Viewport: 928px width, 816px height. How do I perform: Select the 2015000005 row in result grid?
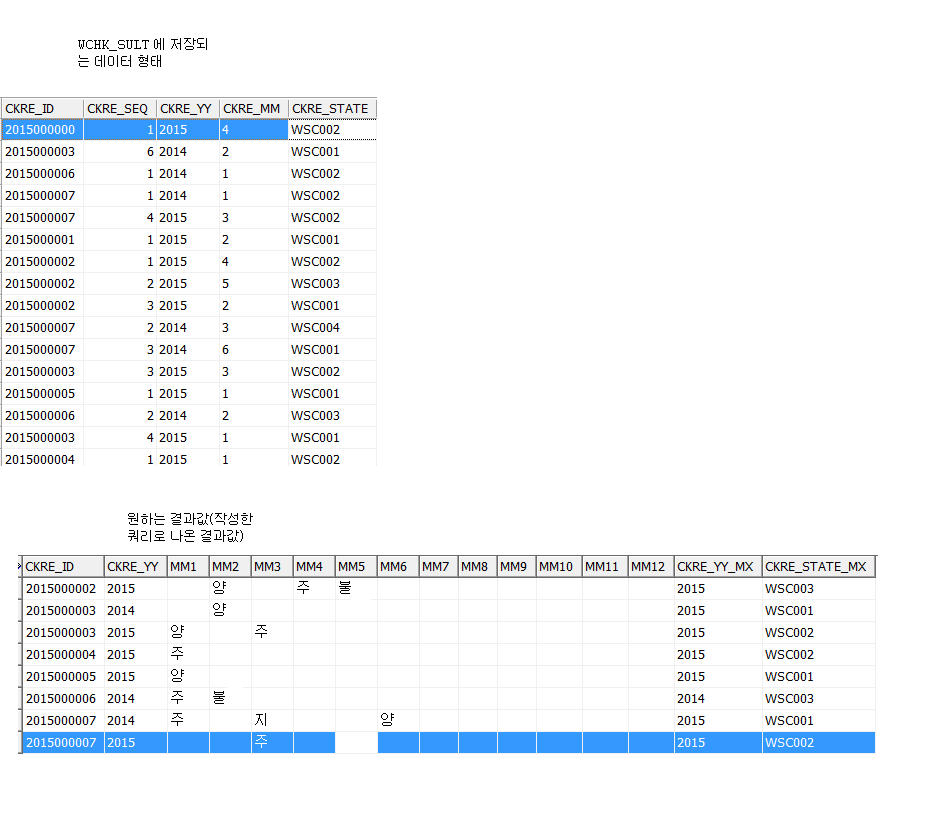point(62,676)
